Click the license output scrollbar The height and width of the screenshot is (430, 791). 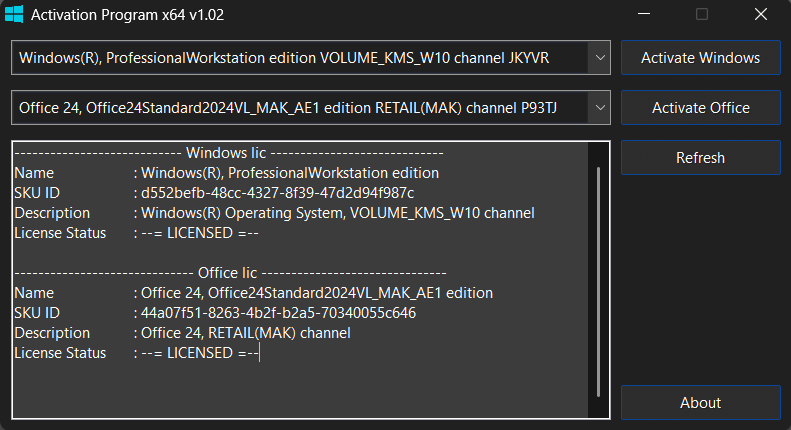pos(599,280)
